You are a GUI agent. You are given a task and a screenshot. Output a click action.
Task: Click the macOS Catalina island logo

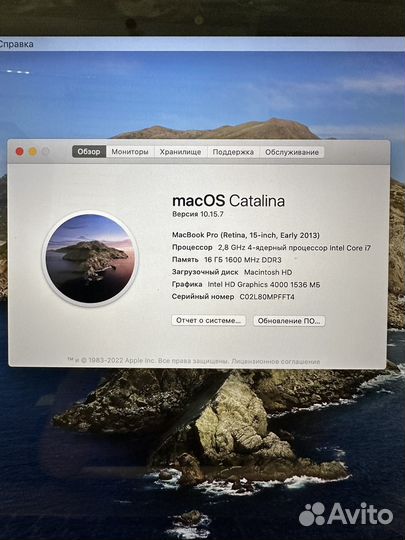pyautogui.click(x=90, y=259)
